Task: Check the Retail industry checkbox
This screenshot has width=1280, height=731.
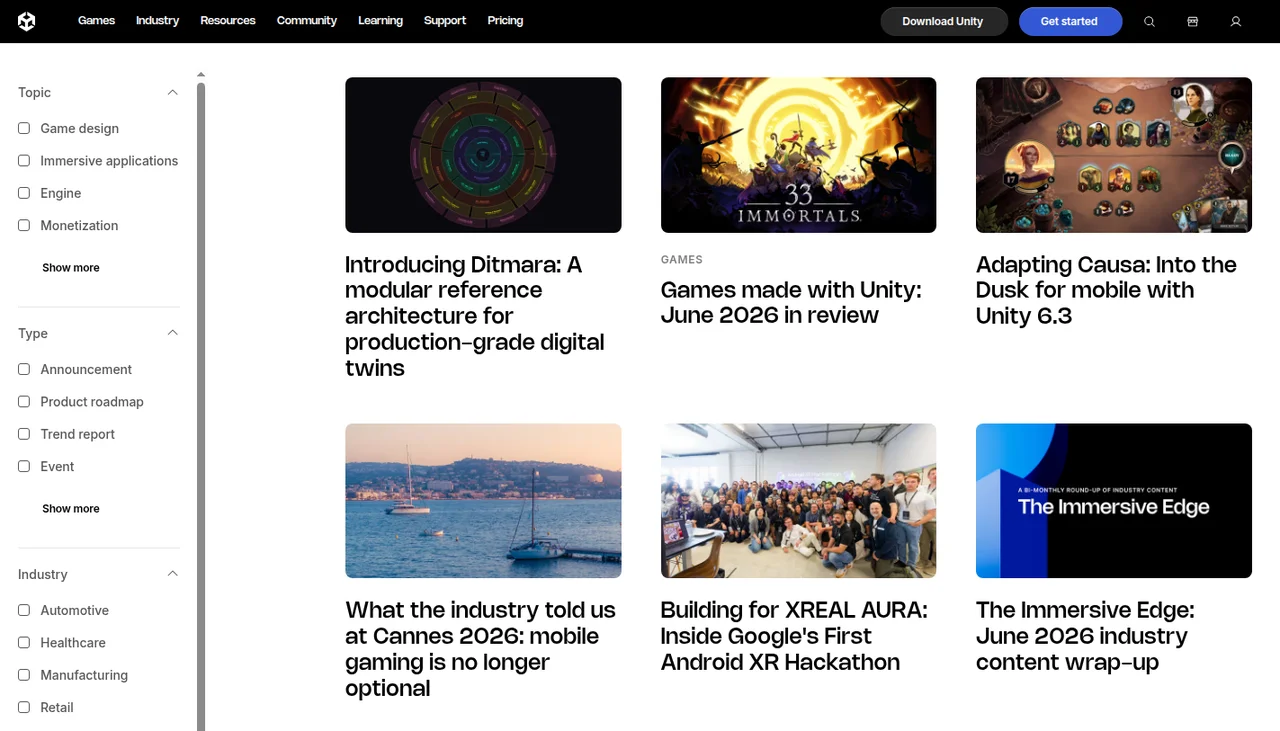Action: tap(24, 707)
